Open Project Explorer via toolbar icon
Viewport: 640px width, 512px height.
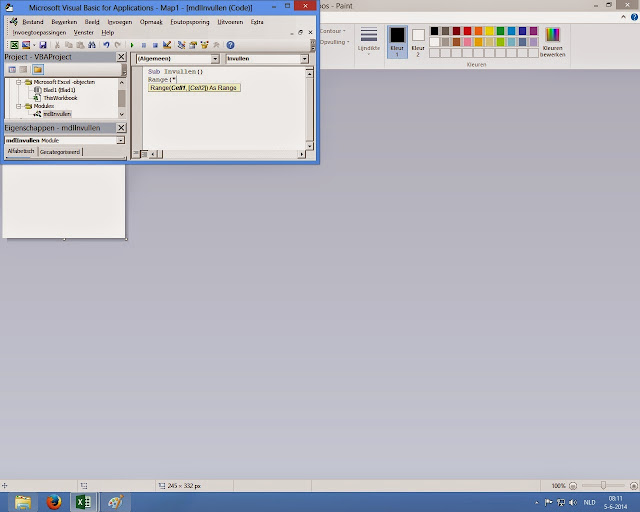[182, 45]
